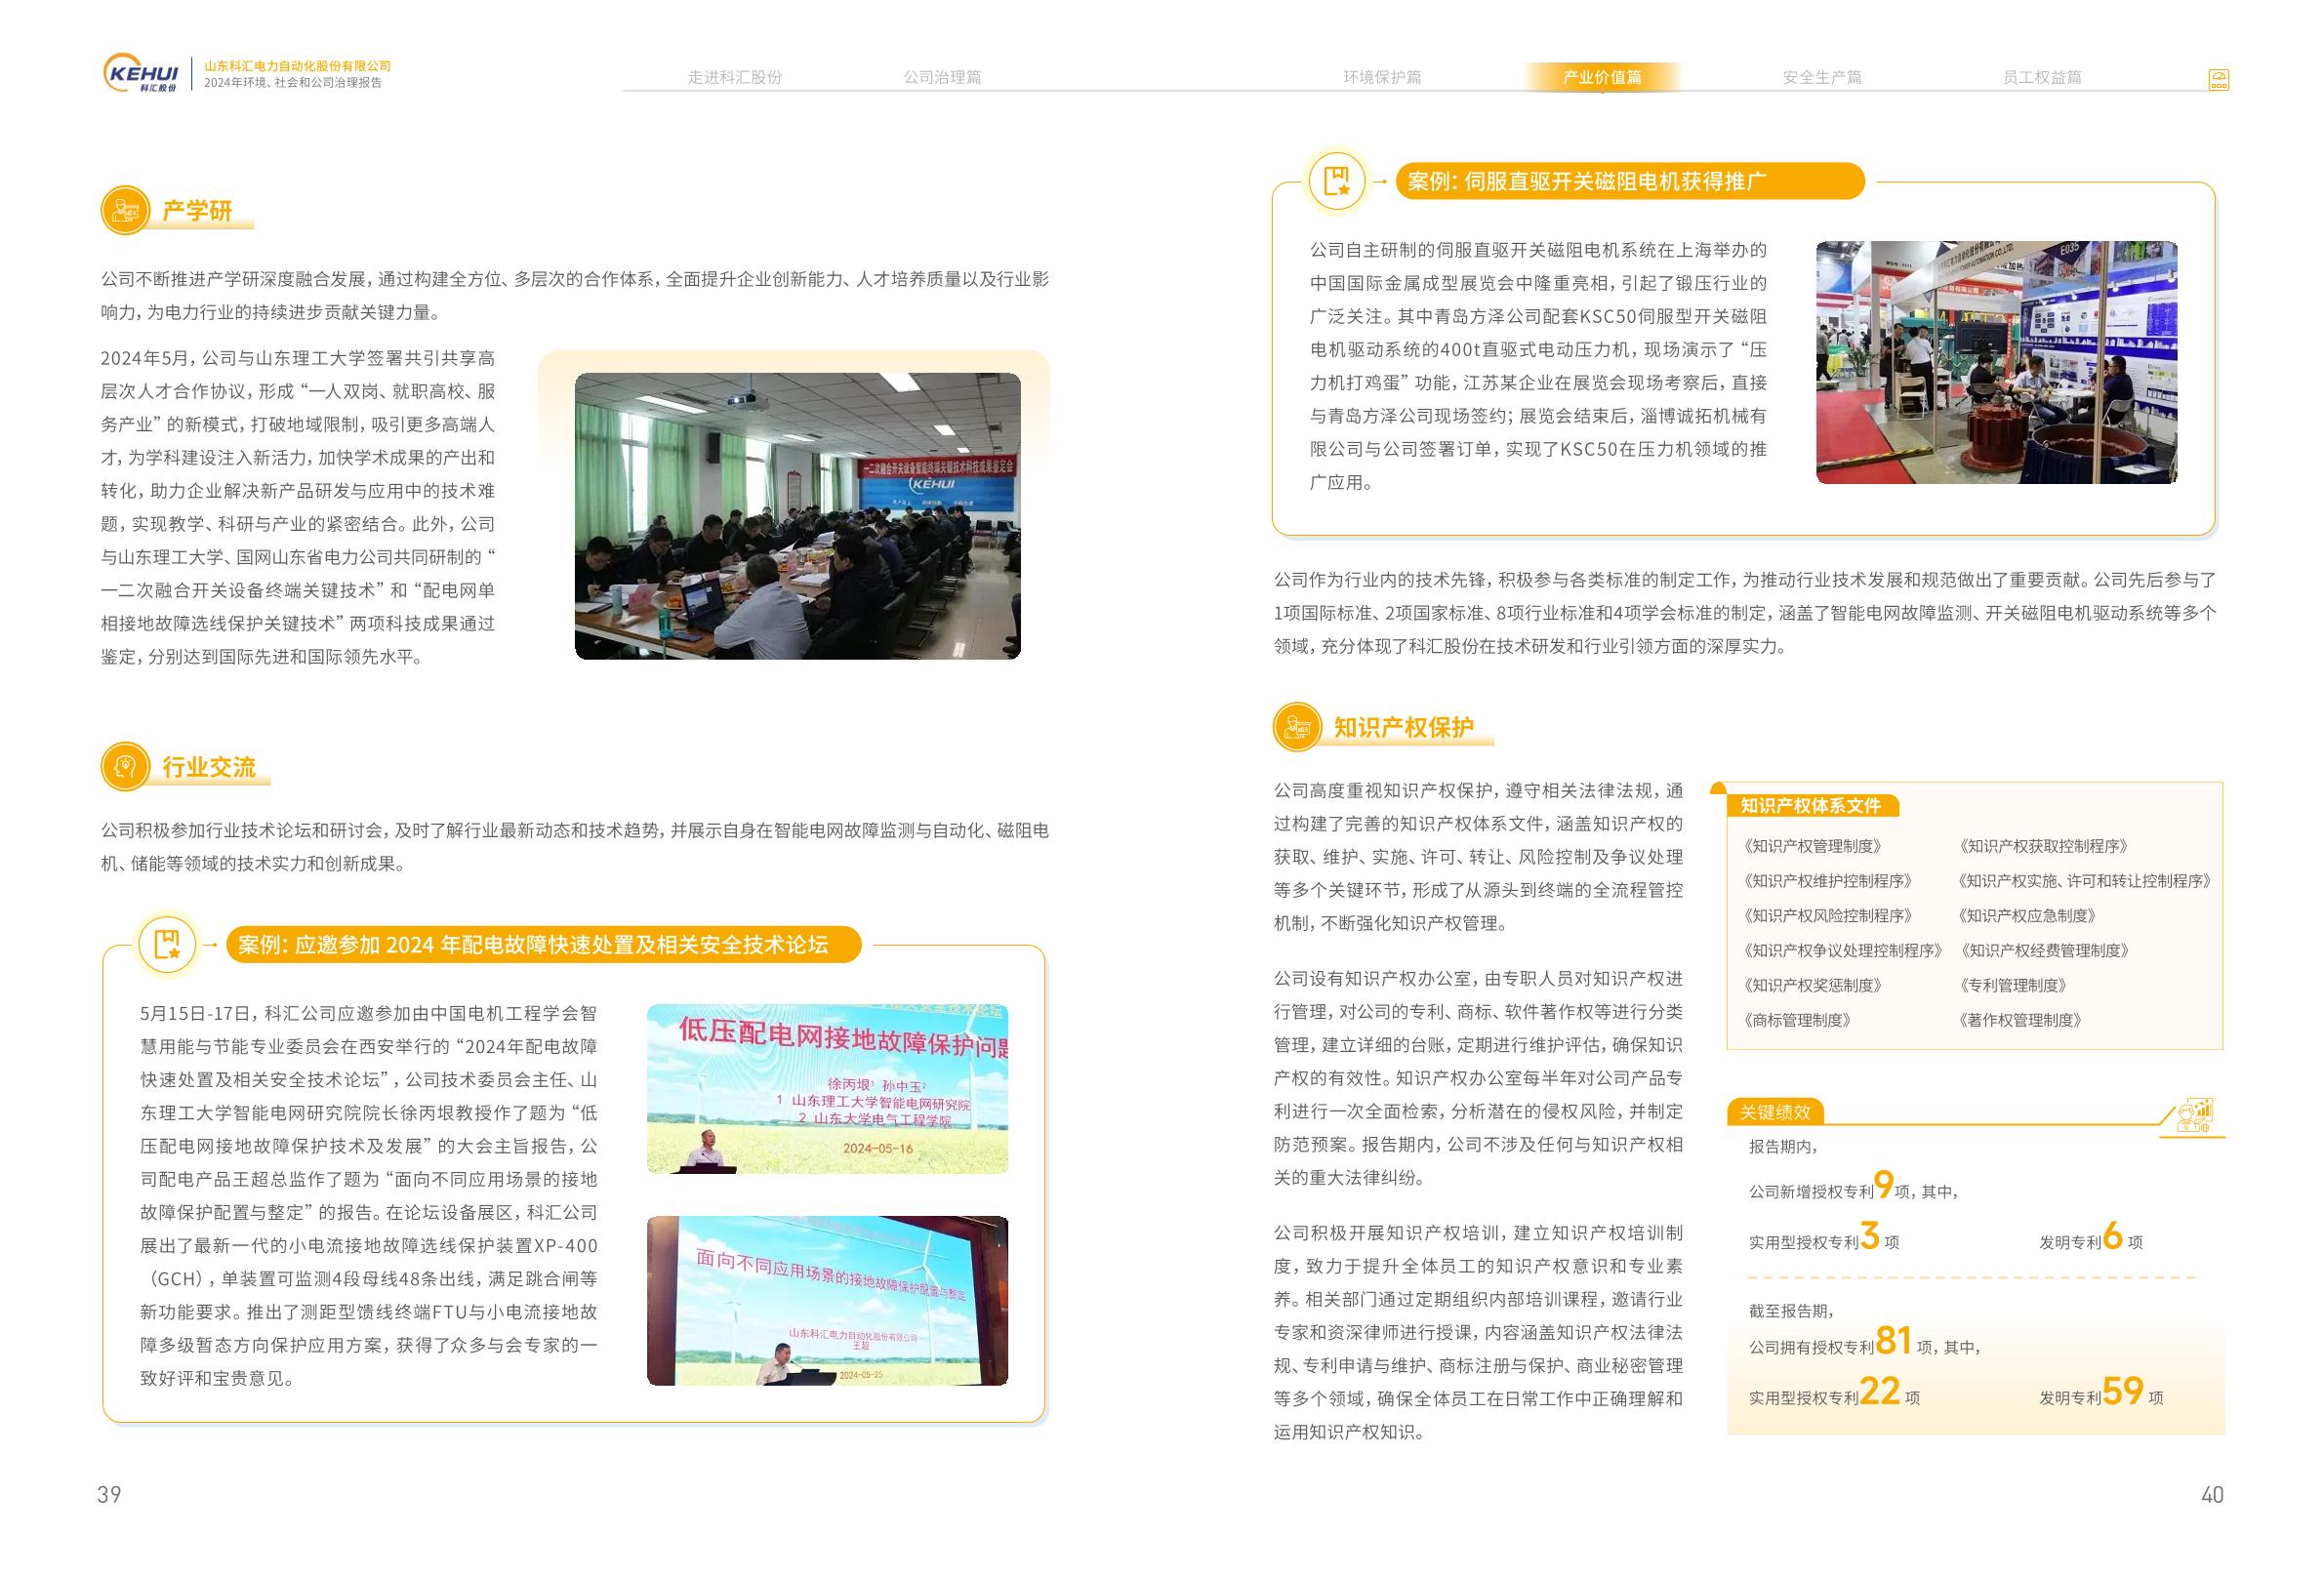The image size is (2324, 1576).
Task: Click the company name 山东科汇电力自动化股份有限公司
Action: [x=298, y=66]
